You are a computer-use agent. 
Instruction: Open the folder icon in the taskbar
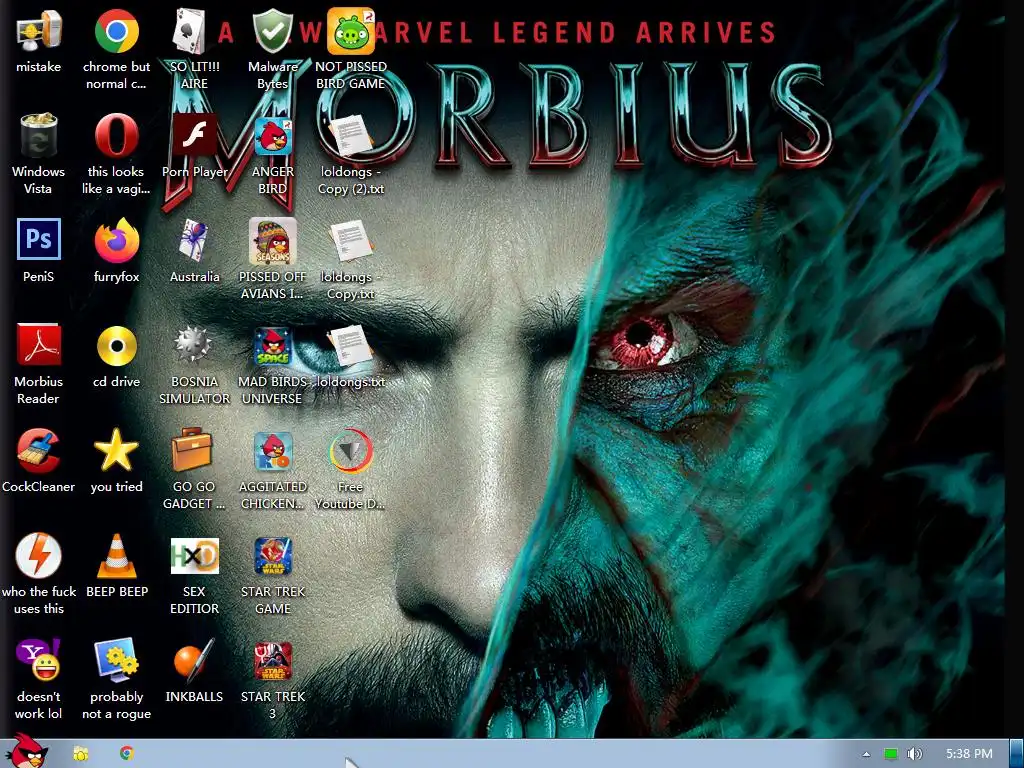80,754
